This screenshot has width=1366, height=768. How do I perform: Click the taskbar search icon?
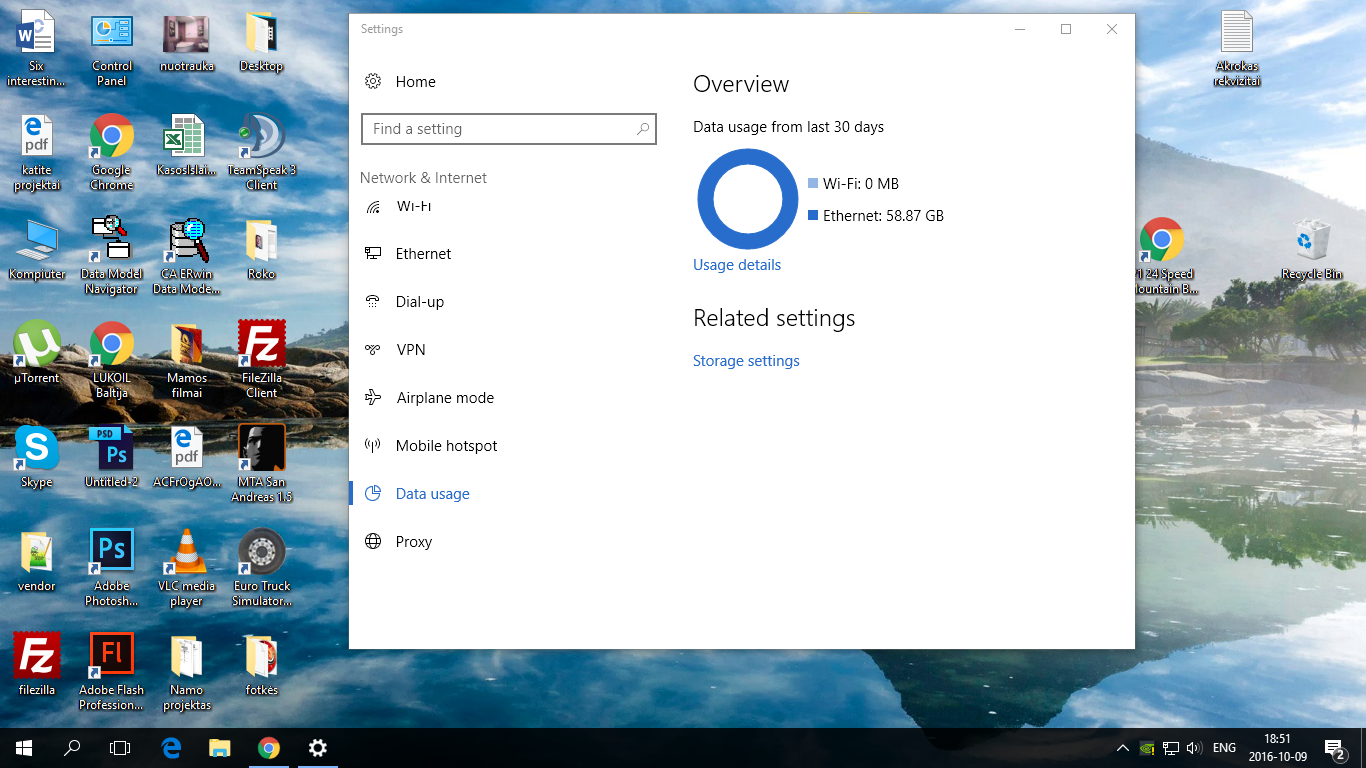(72, 748)
